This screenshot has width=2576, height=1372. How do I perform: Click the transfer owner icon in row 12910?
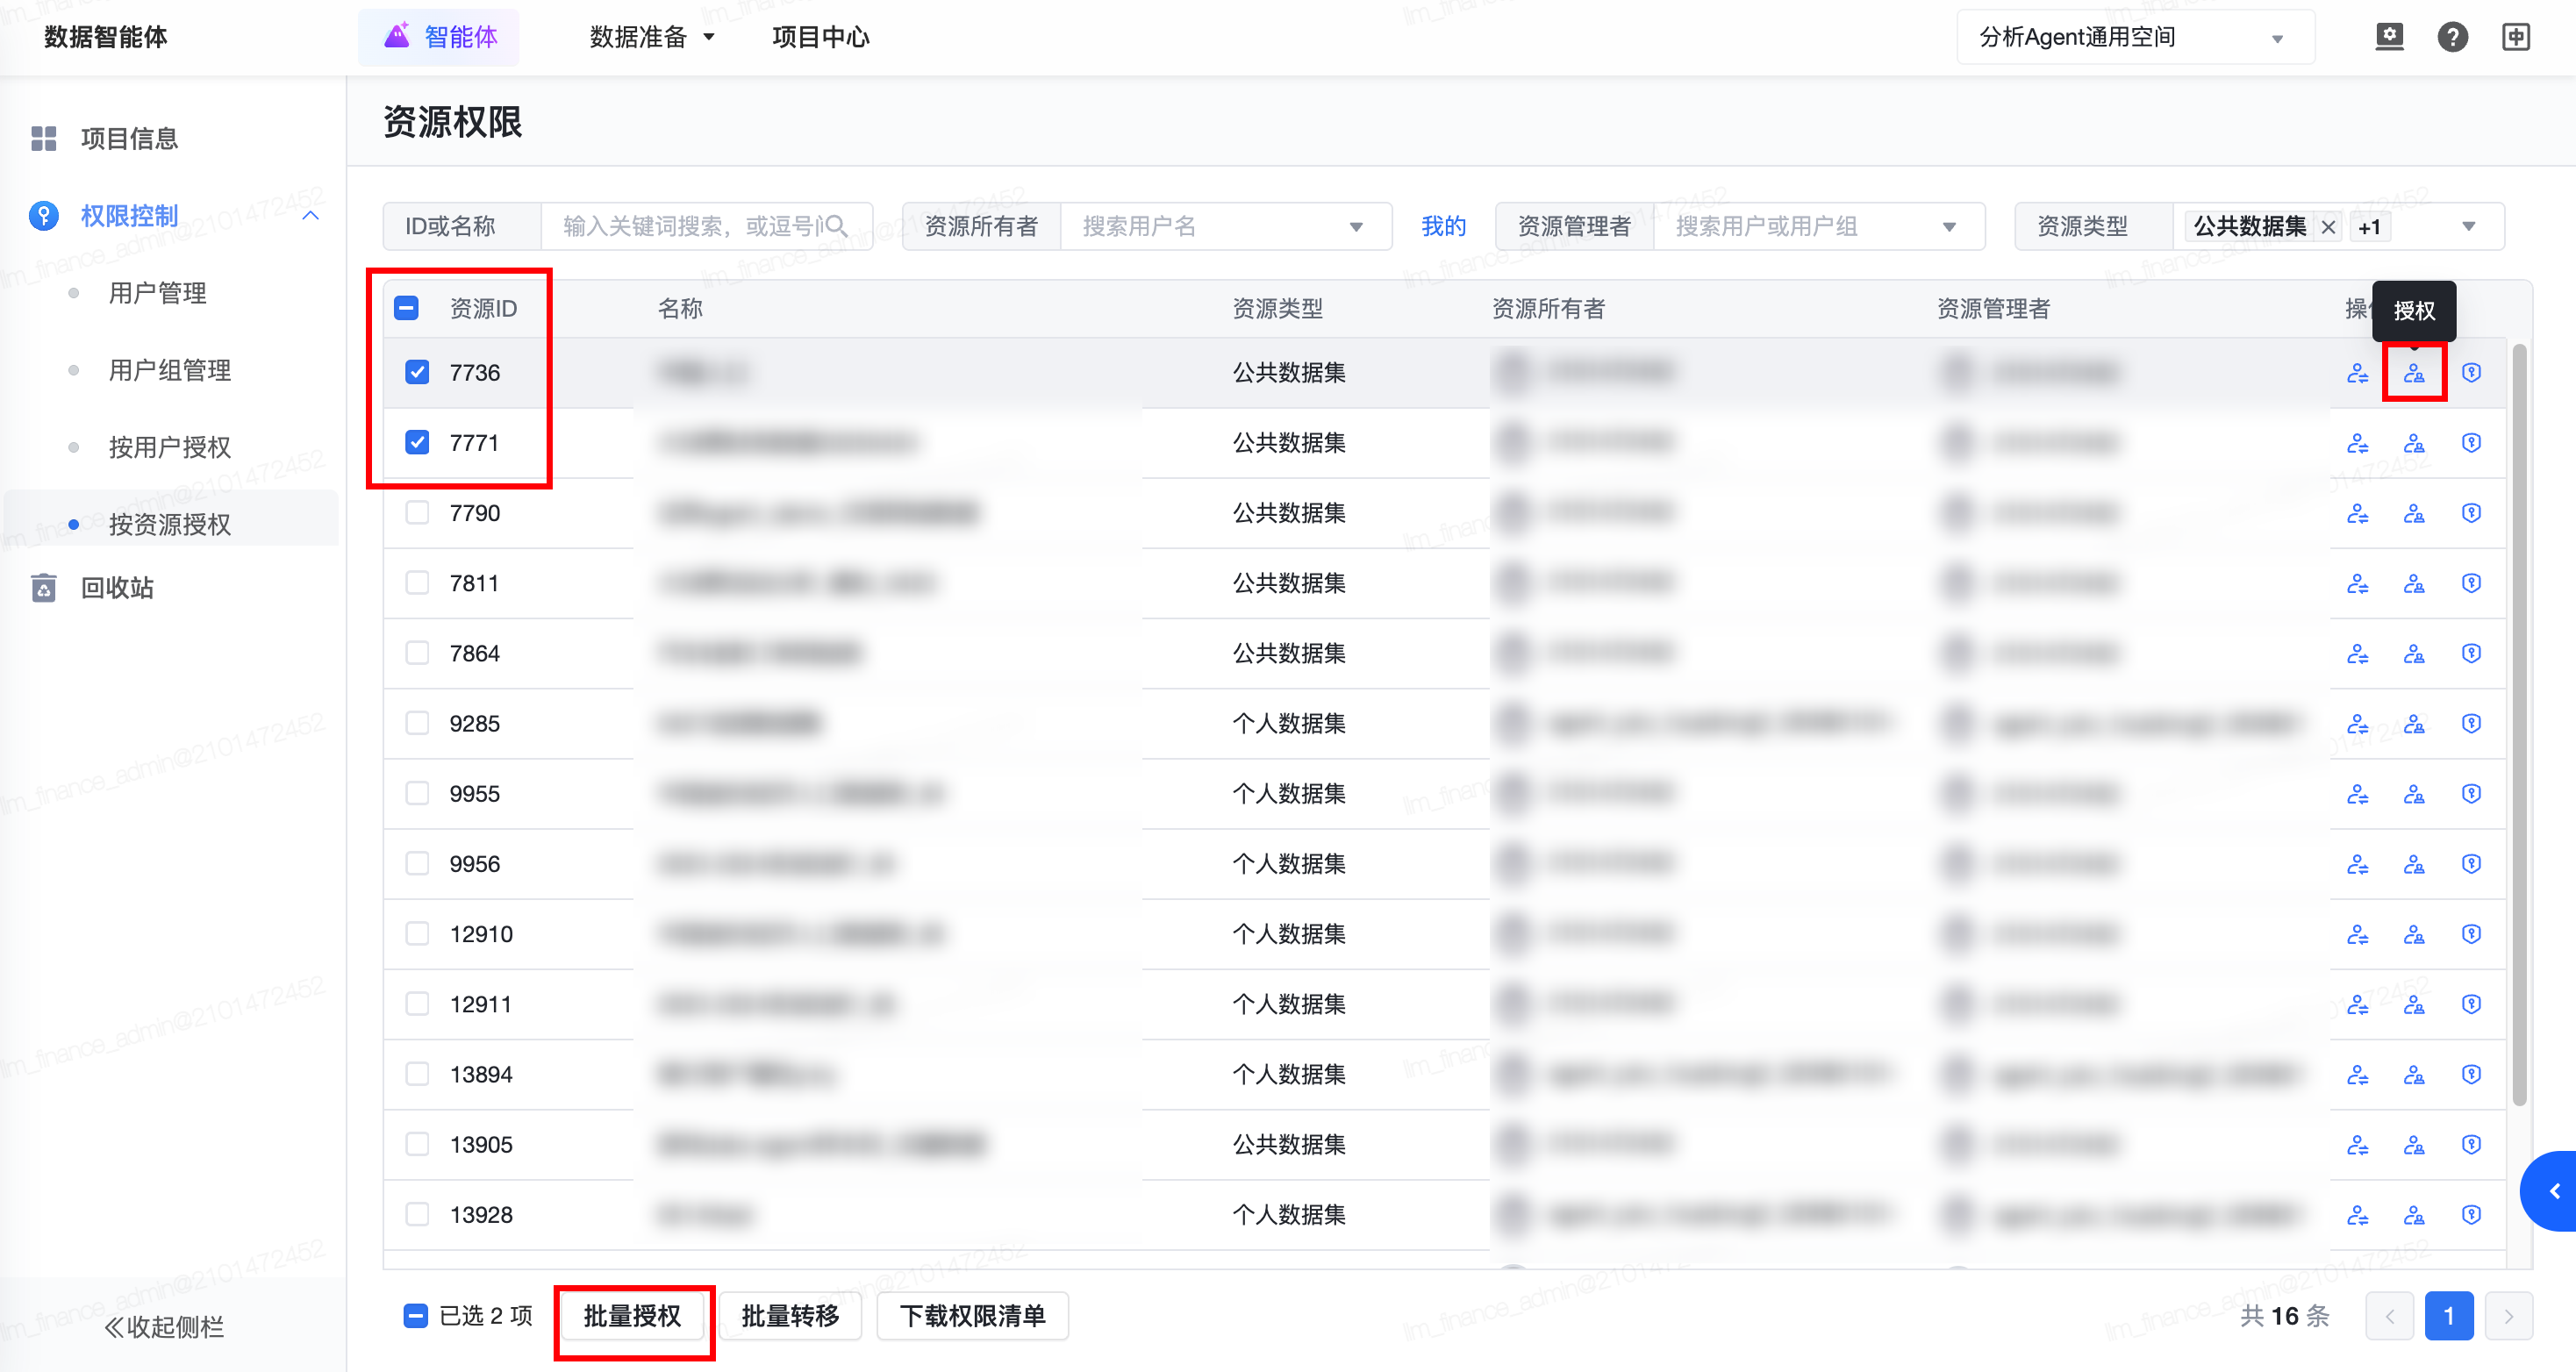pyautogui.click(x=2357, y=934)
